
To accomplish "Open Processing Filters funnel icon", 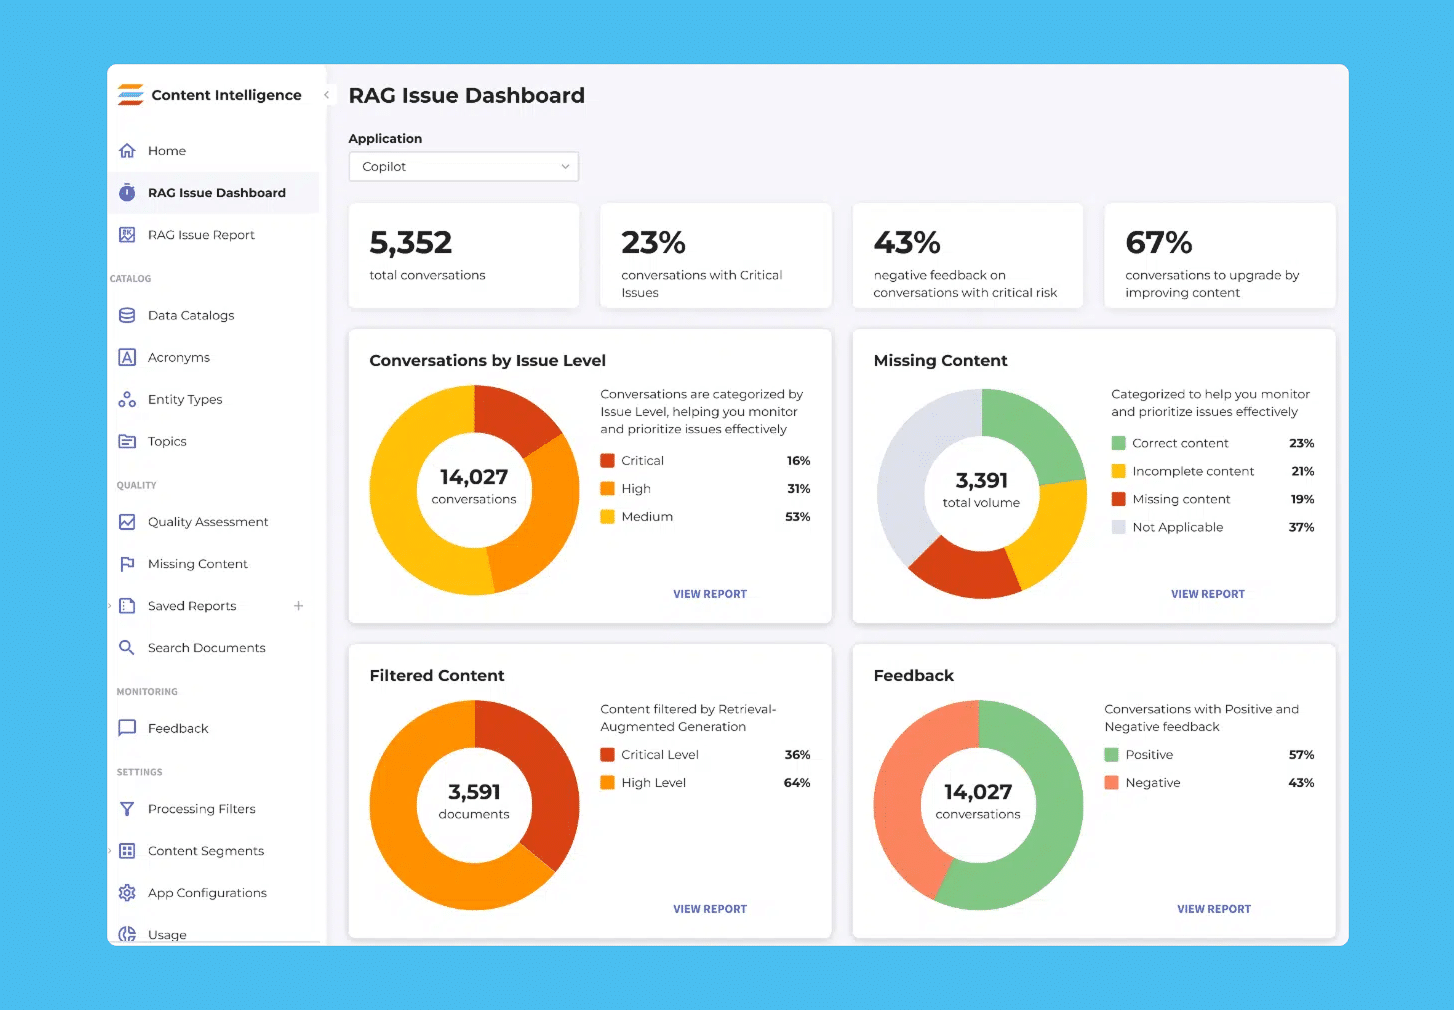I will (127, 809).
